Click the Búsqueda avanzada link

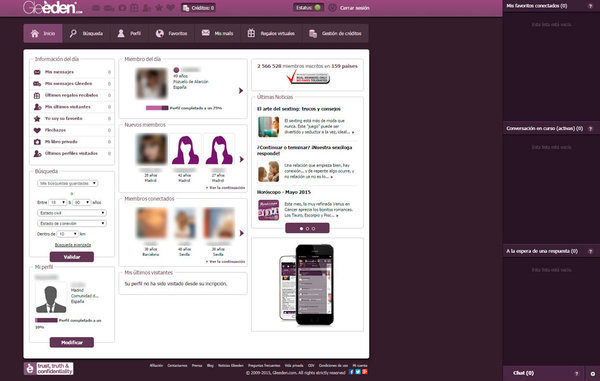point(73,245)
